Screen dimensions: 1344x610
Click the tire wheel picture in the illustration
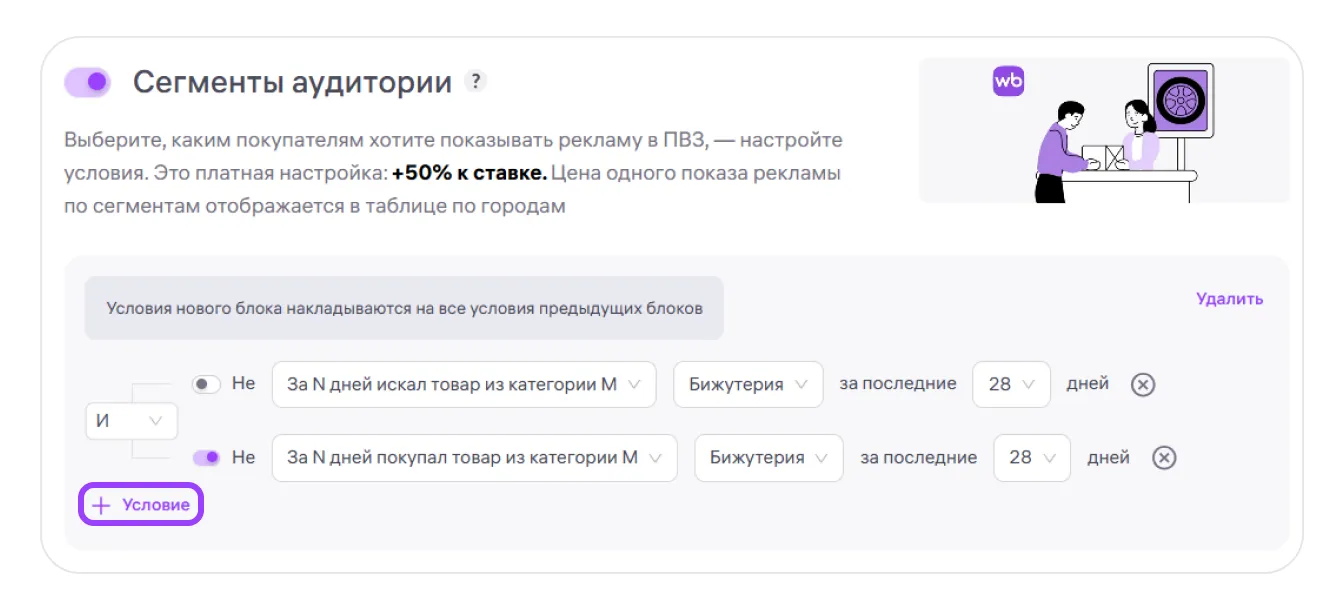pos(1180,100)
